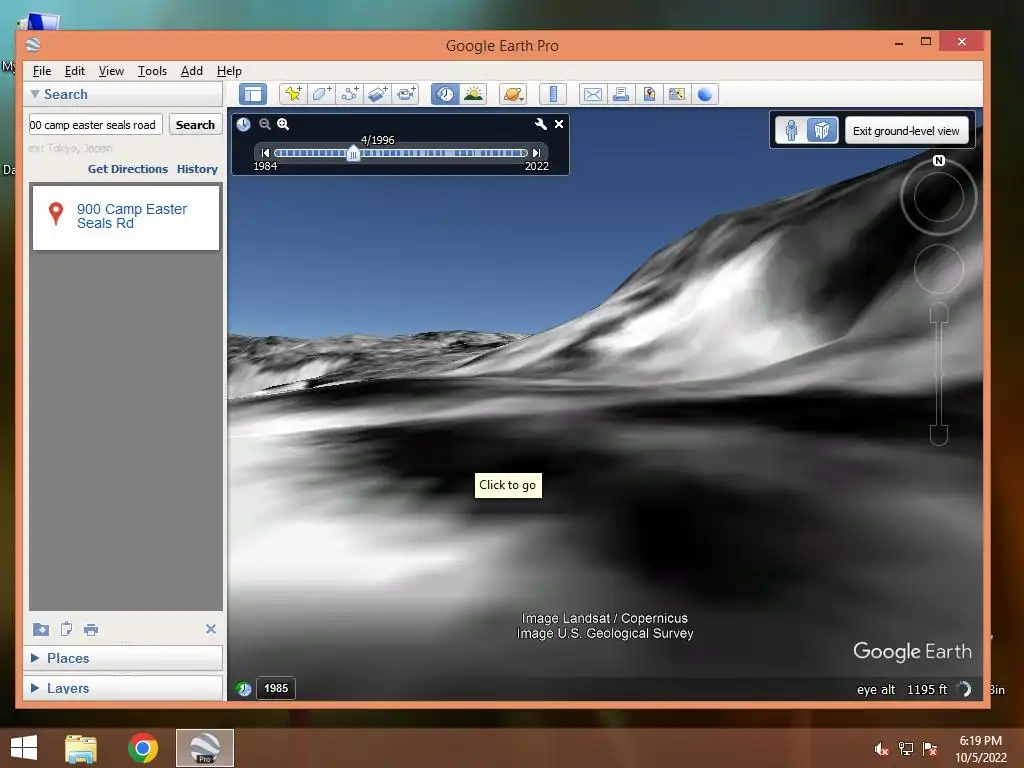Zoom out the time slider range
The height and width of the screenshot is (768, 1024).
click(x=264, y=124)
